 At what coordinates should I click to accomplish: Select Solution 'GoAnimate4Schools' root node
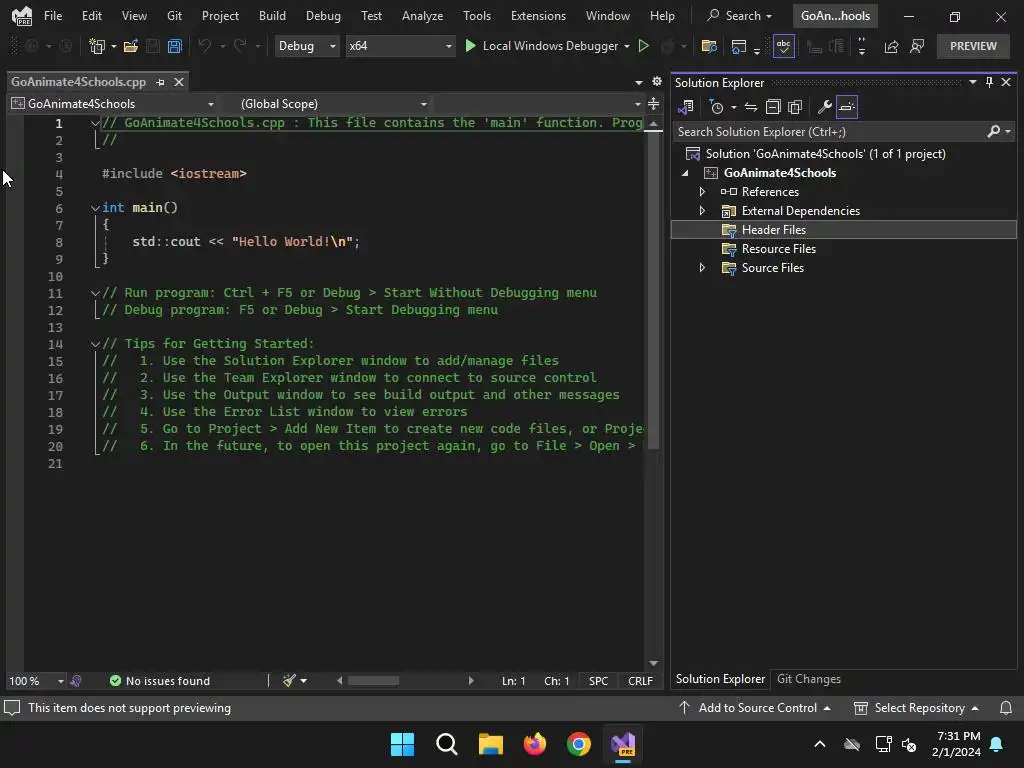tap(825, 154)
